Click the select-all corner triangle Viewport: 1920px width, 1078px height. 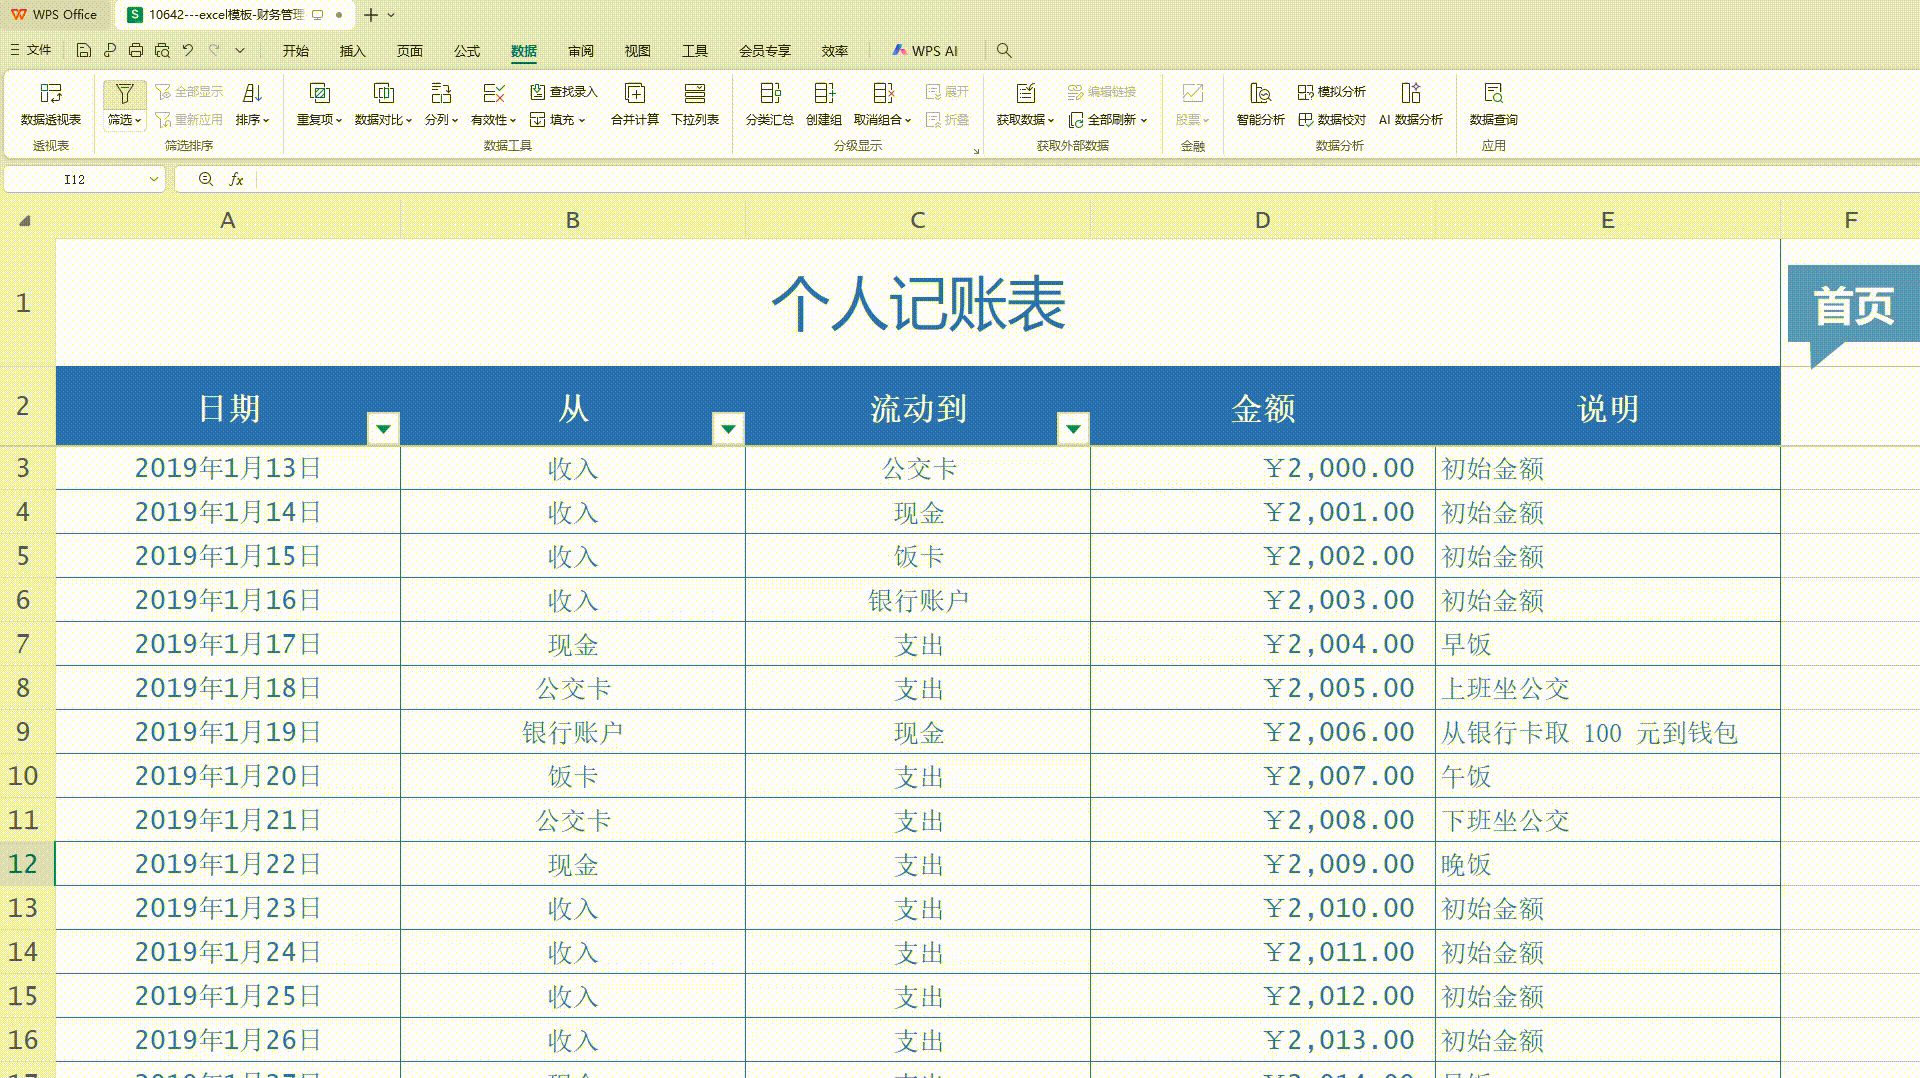point(25,220)
